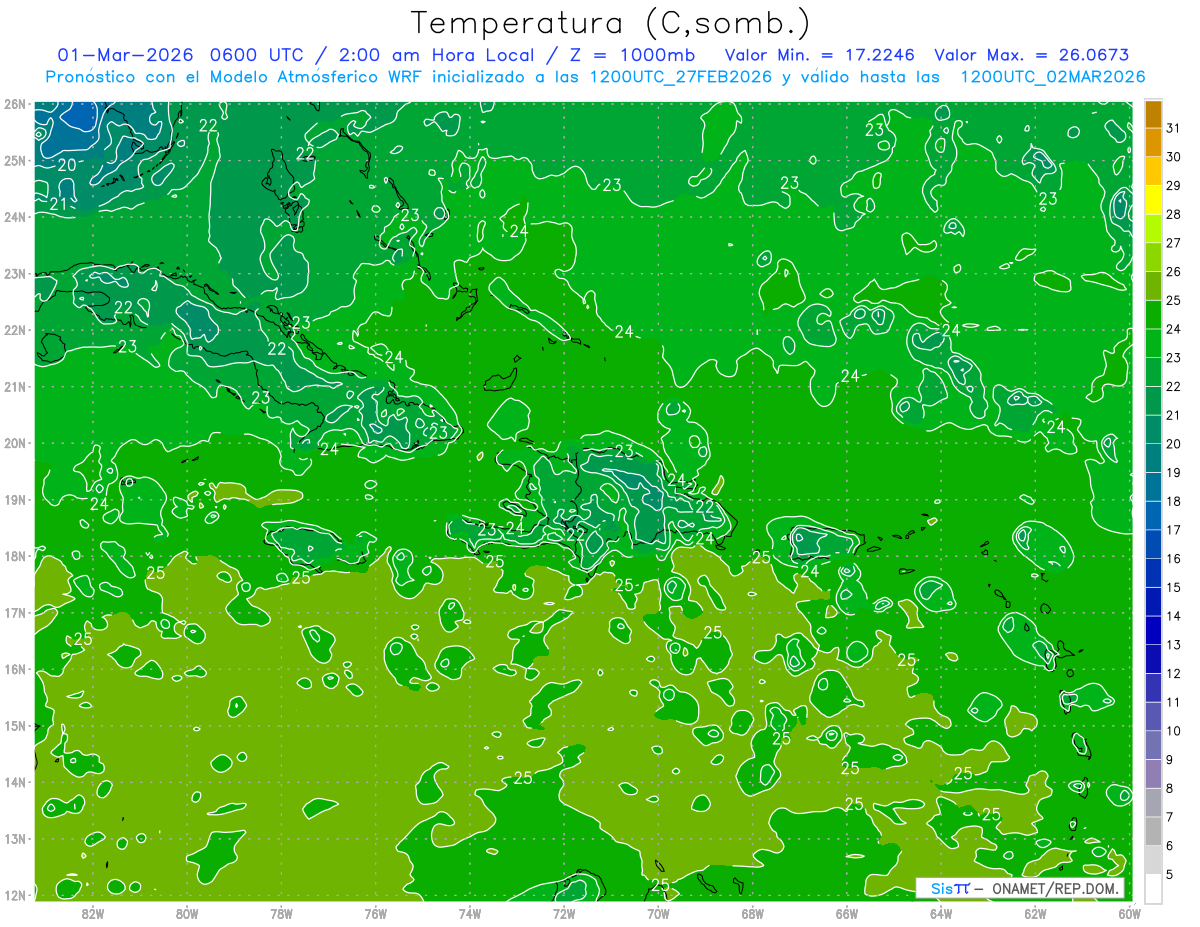Image resolution: width=1200 pixels, height=927 pixels.
Task: Pick the legend swatch between 30 and 31
Action: coord(1153,142)
